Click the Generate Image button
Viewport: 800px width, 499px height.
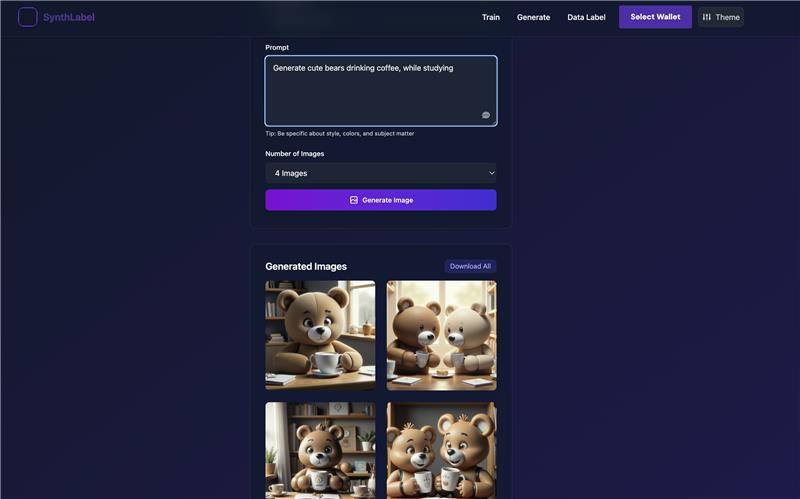coord(381,200)
